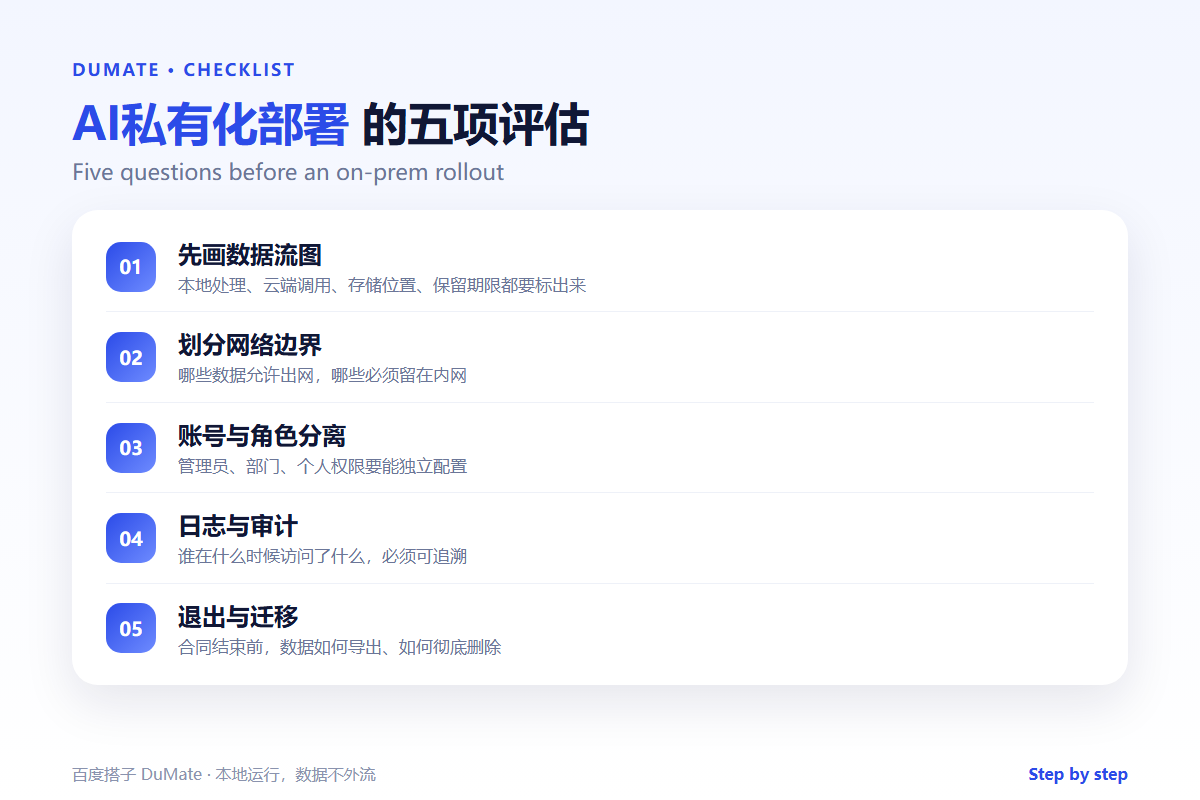Click the 03 number badge
Viewport: 1200px width, 800px height.
point(131,448)
